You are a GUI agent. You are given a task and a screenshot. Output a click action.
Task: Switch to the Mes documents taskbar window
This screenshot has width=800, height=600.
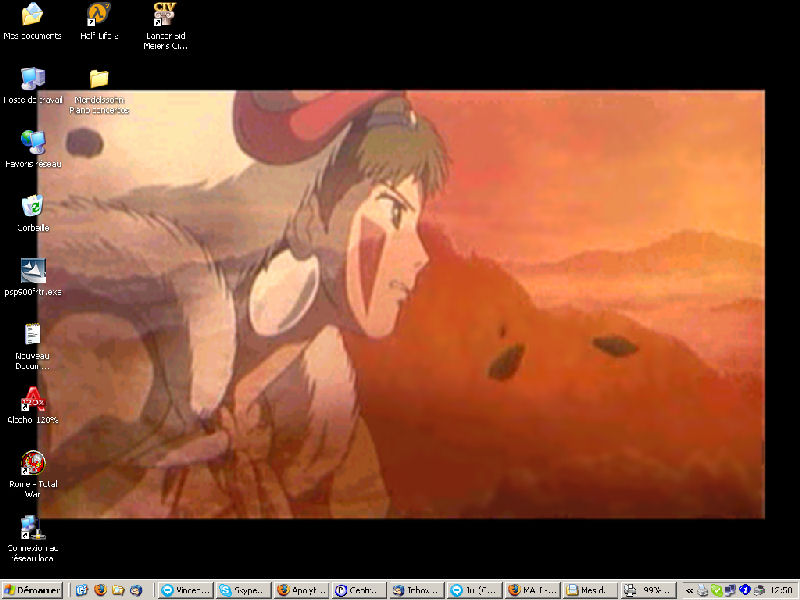(x=587, y=590)
